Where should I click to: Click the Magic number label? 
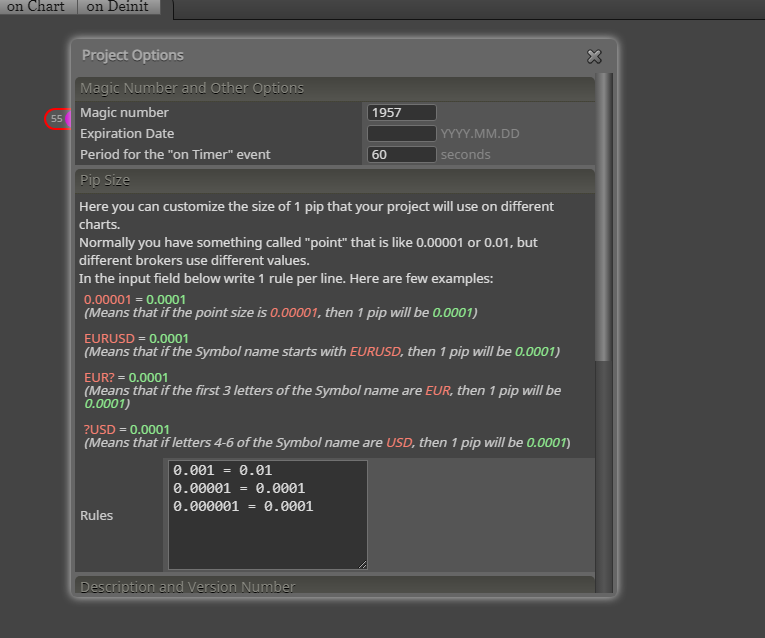(x=124, y=113)
